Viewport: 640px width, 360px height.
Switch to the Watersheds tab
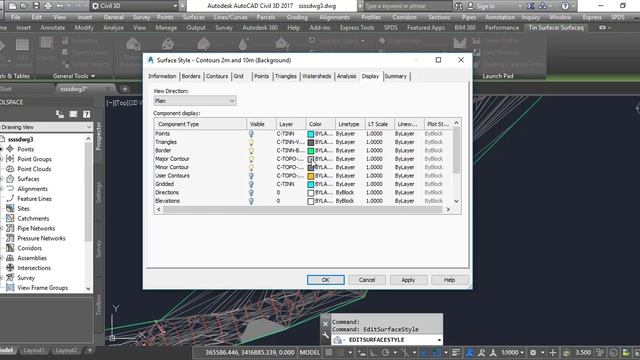point(317,76)
